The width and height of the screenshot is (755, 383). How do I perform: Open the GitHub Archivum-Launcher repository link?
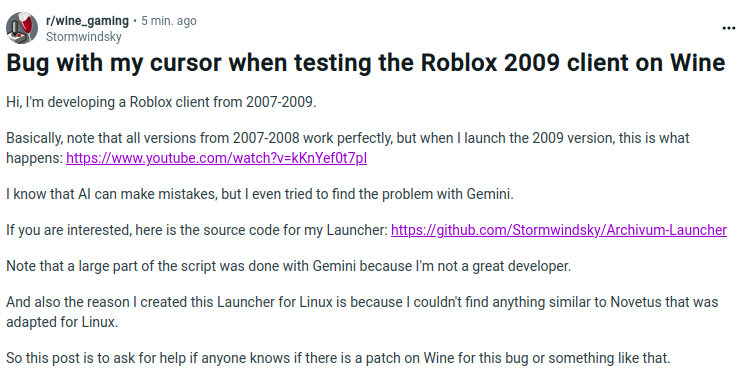tap(559, 230)
